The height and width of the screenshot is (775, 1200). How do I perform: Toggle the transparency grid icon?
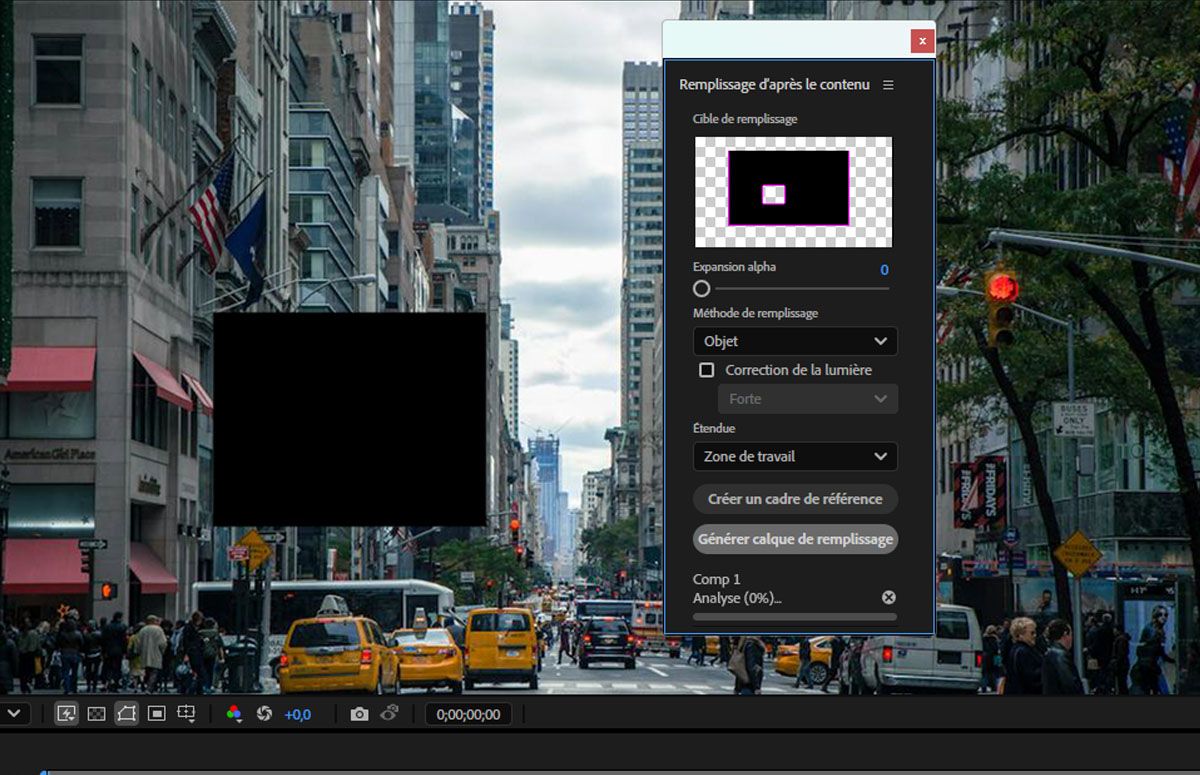tap(96, 714)
